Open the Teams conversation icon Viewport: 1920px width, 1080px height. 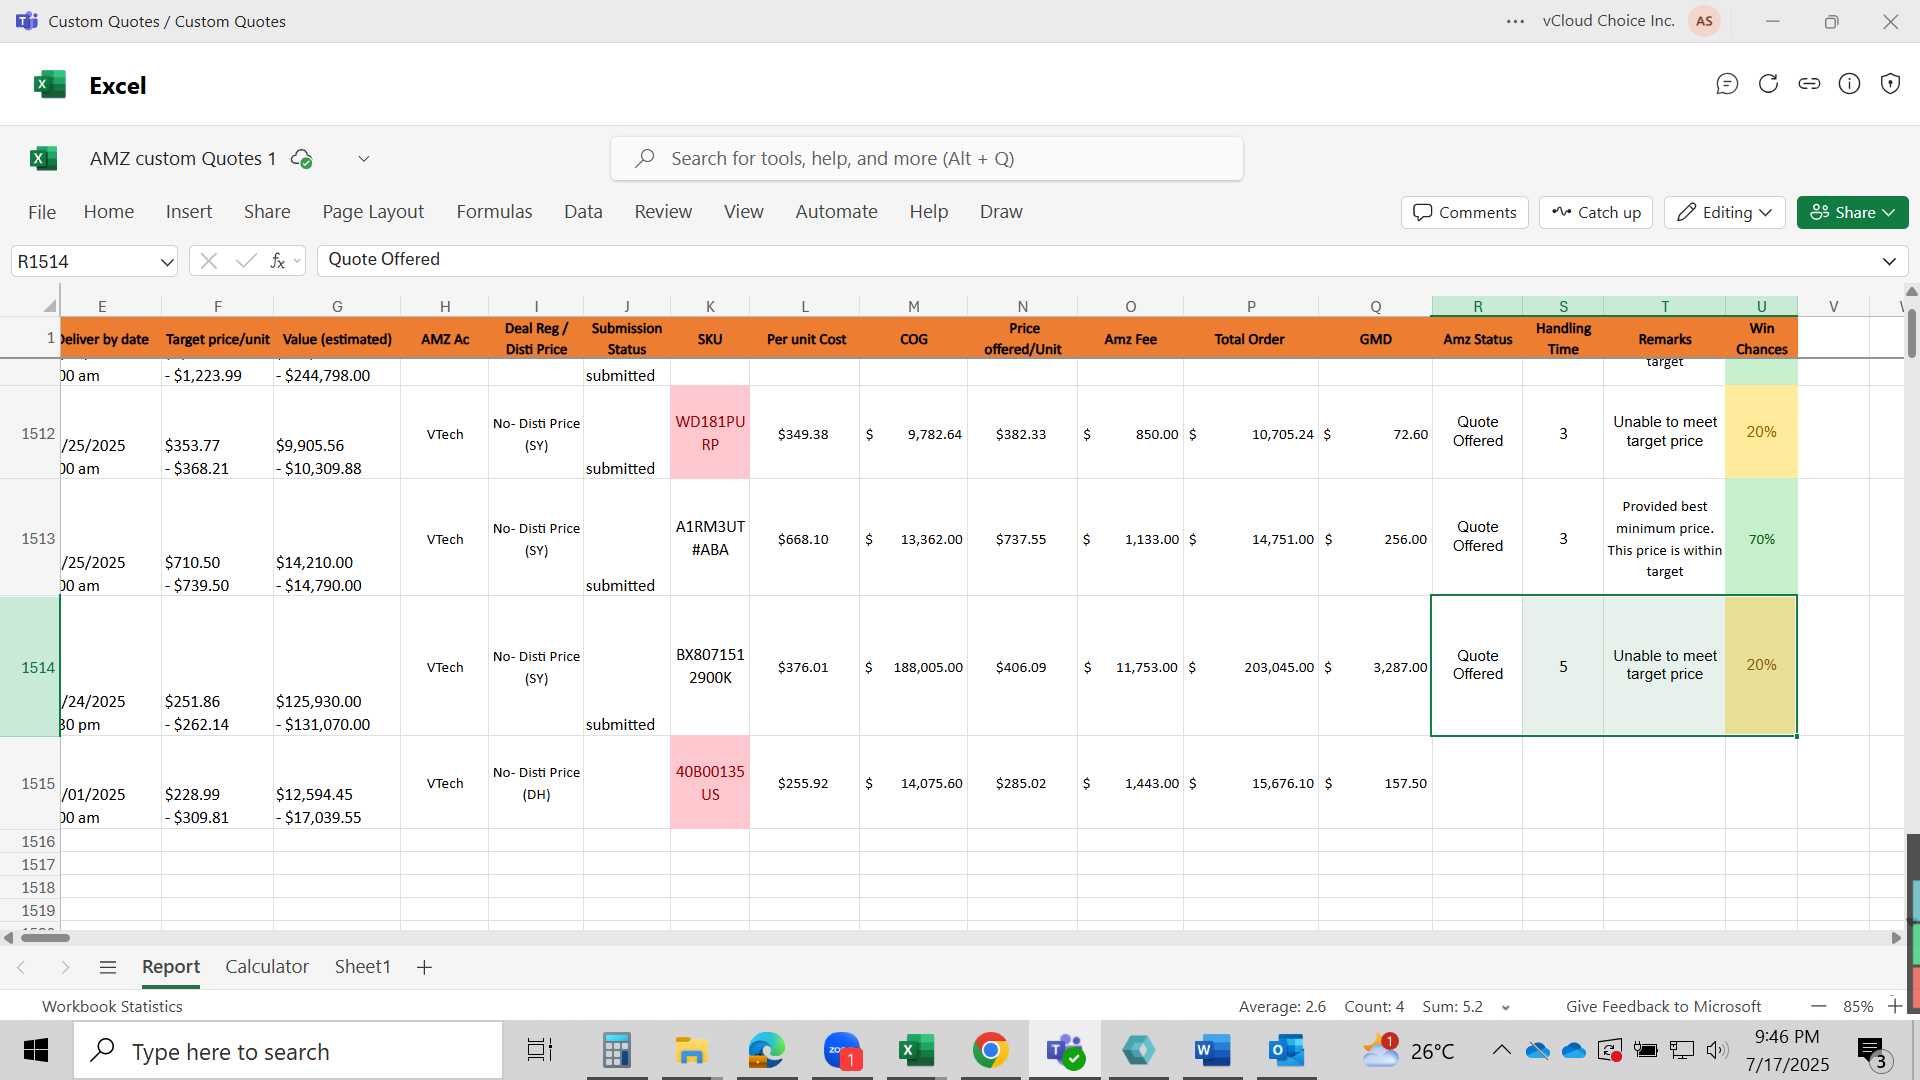1727,84
